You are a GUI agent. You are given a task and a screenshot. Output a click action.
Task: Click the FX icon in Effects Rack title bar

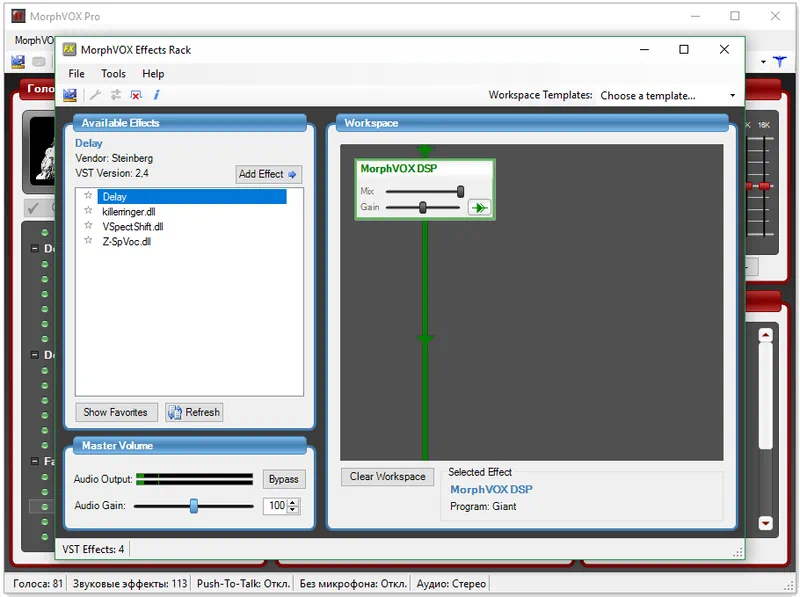[69, 49]
